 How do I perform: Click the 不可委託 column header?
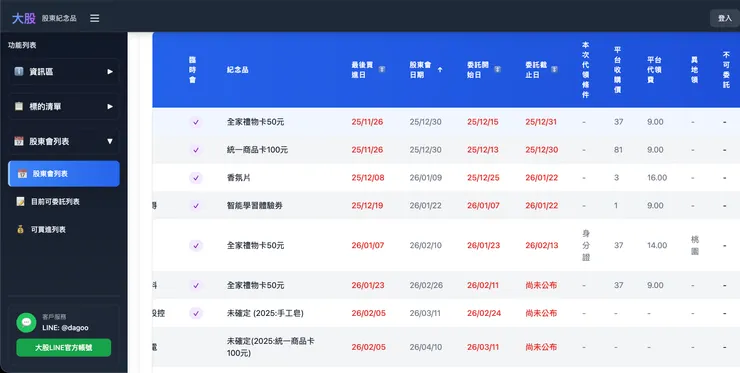point(726,69)
